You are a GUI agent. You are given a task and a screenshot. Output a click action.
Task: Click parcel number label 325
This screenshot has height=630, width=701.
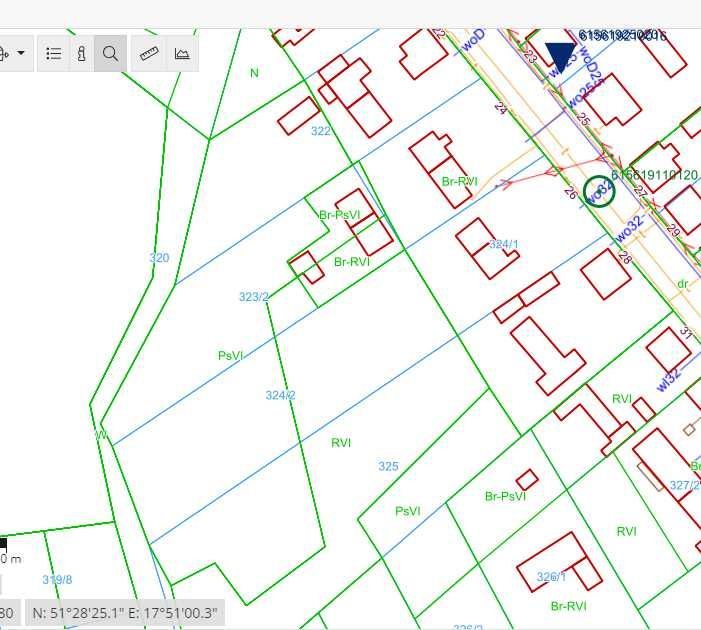388,466
